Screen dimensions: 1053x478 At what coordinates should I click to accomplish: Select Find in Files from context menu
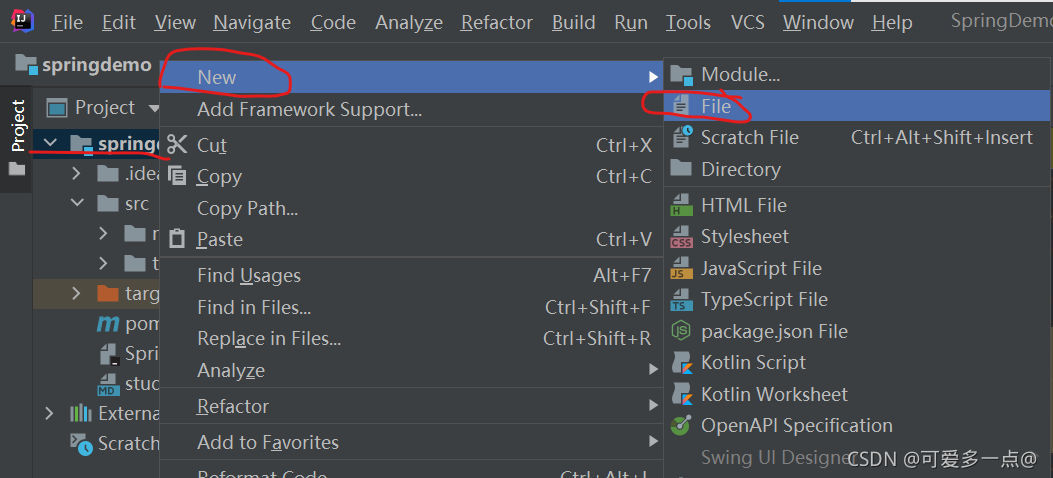point(254,307)
